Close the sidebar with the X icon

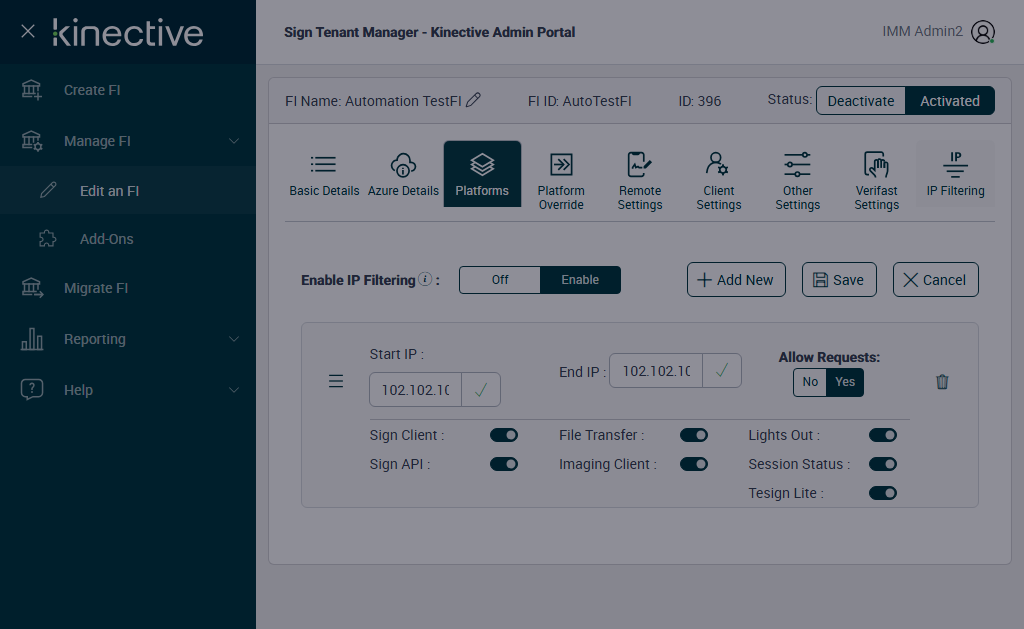click(x=27, y=31)
